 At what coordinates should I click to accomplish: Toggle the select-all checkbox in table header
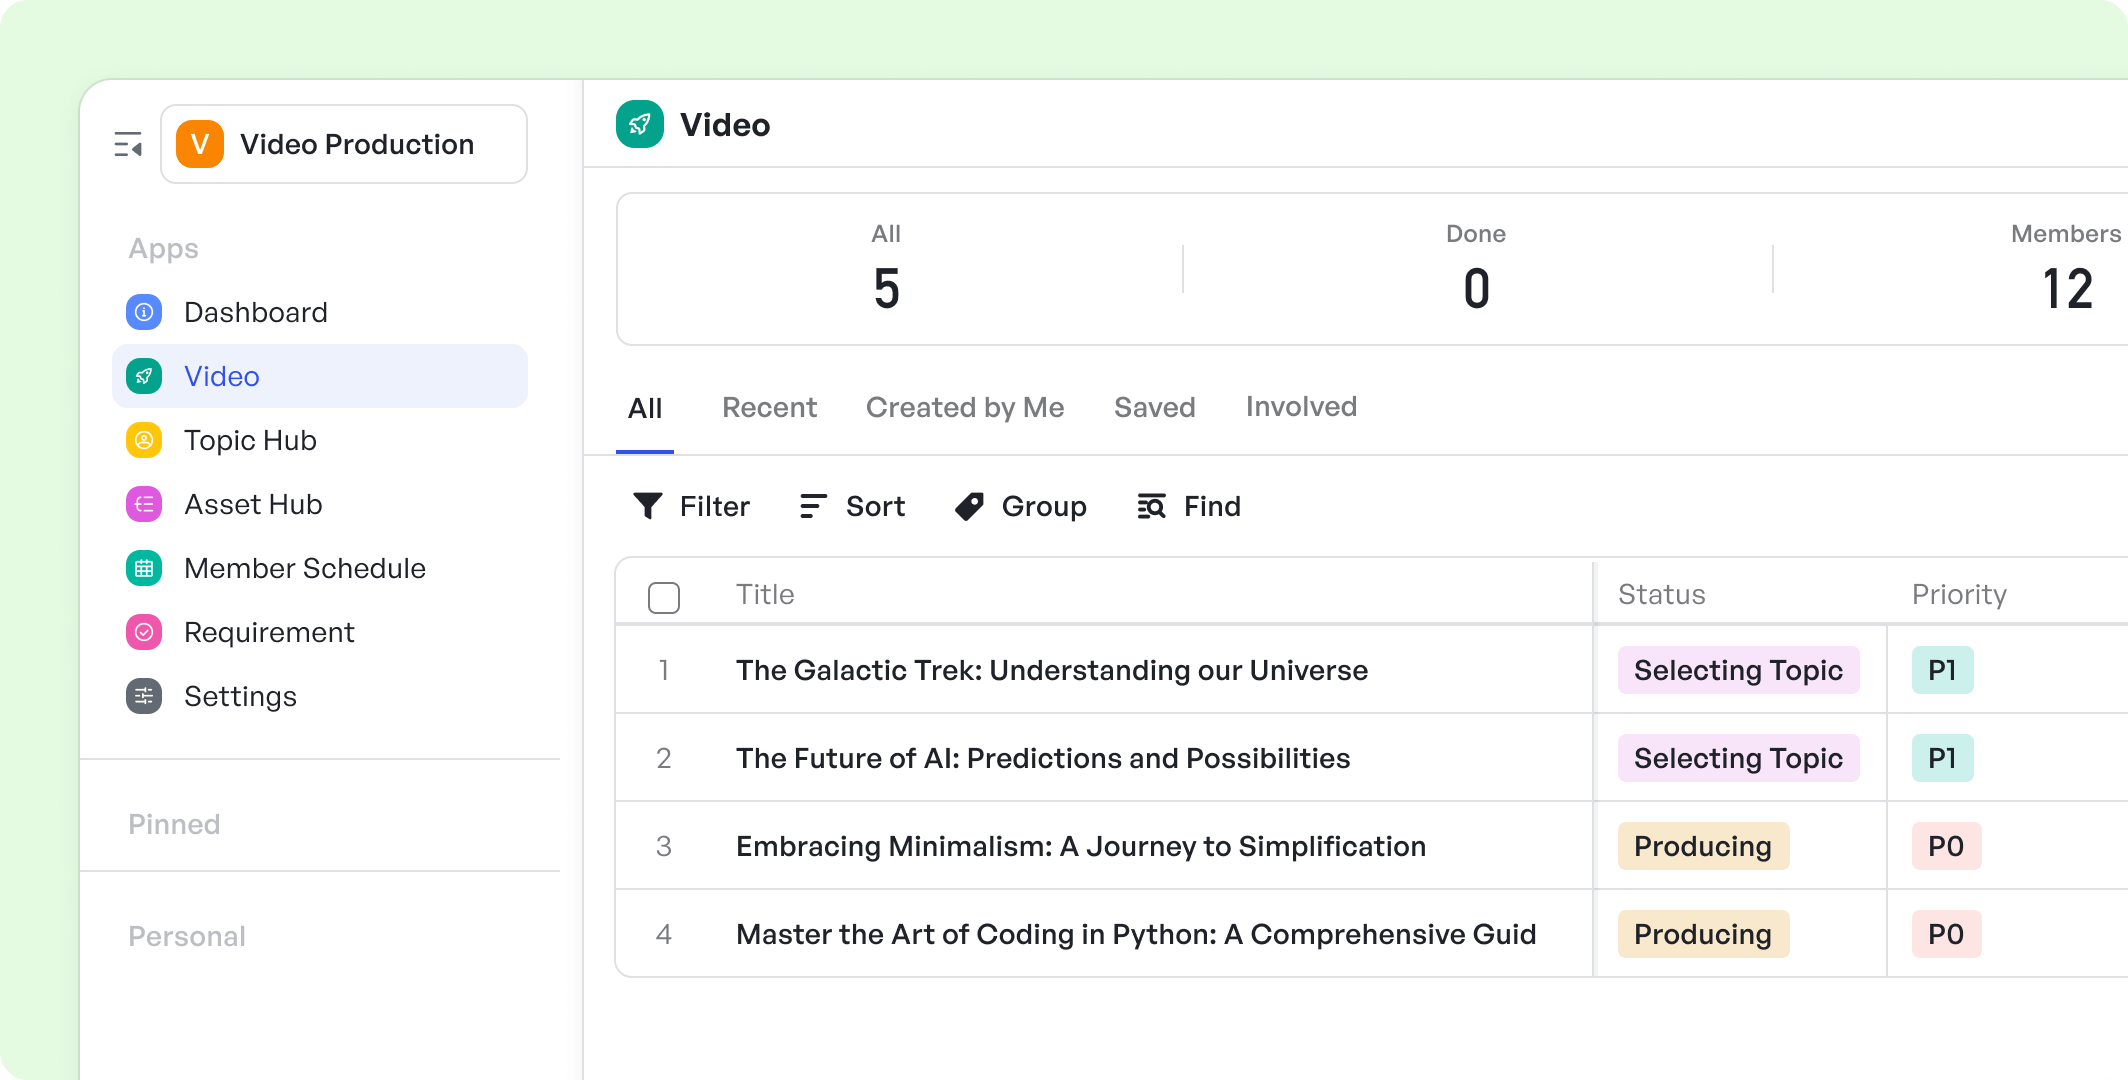click(664, 597)
